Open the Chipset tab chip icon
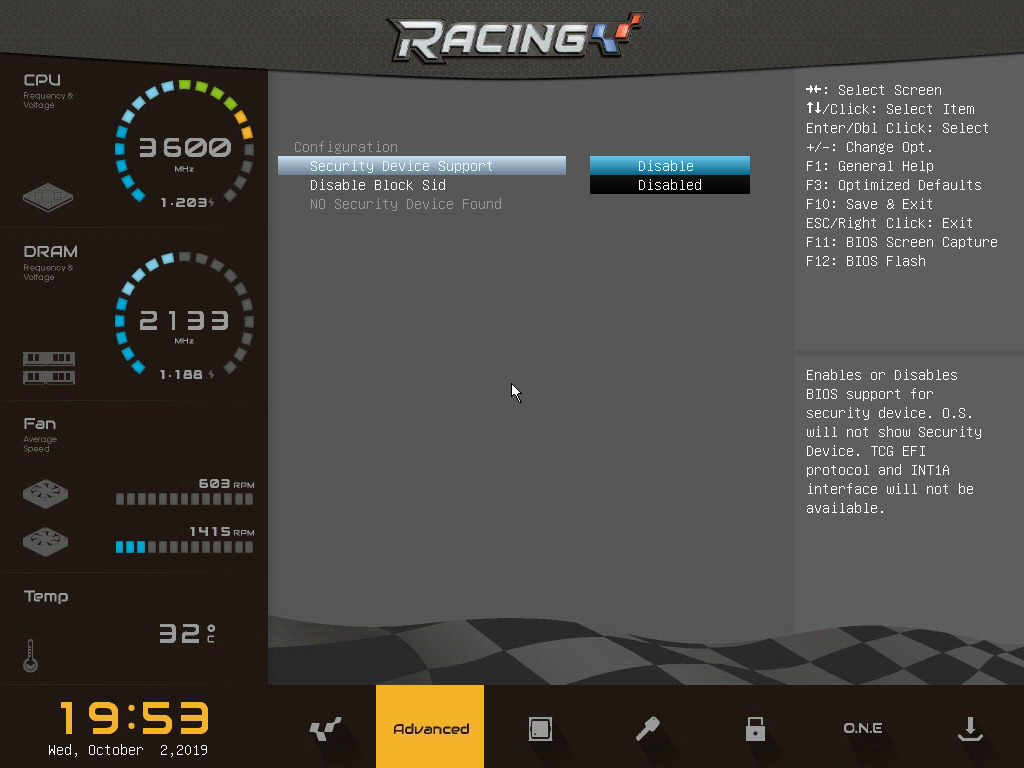1024x768 pixels. tap(540, 728)
